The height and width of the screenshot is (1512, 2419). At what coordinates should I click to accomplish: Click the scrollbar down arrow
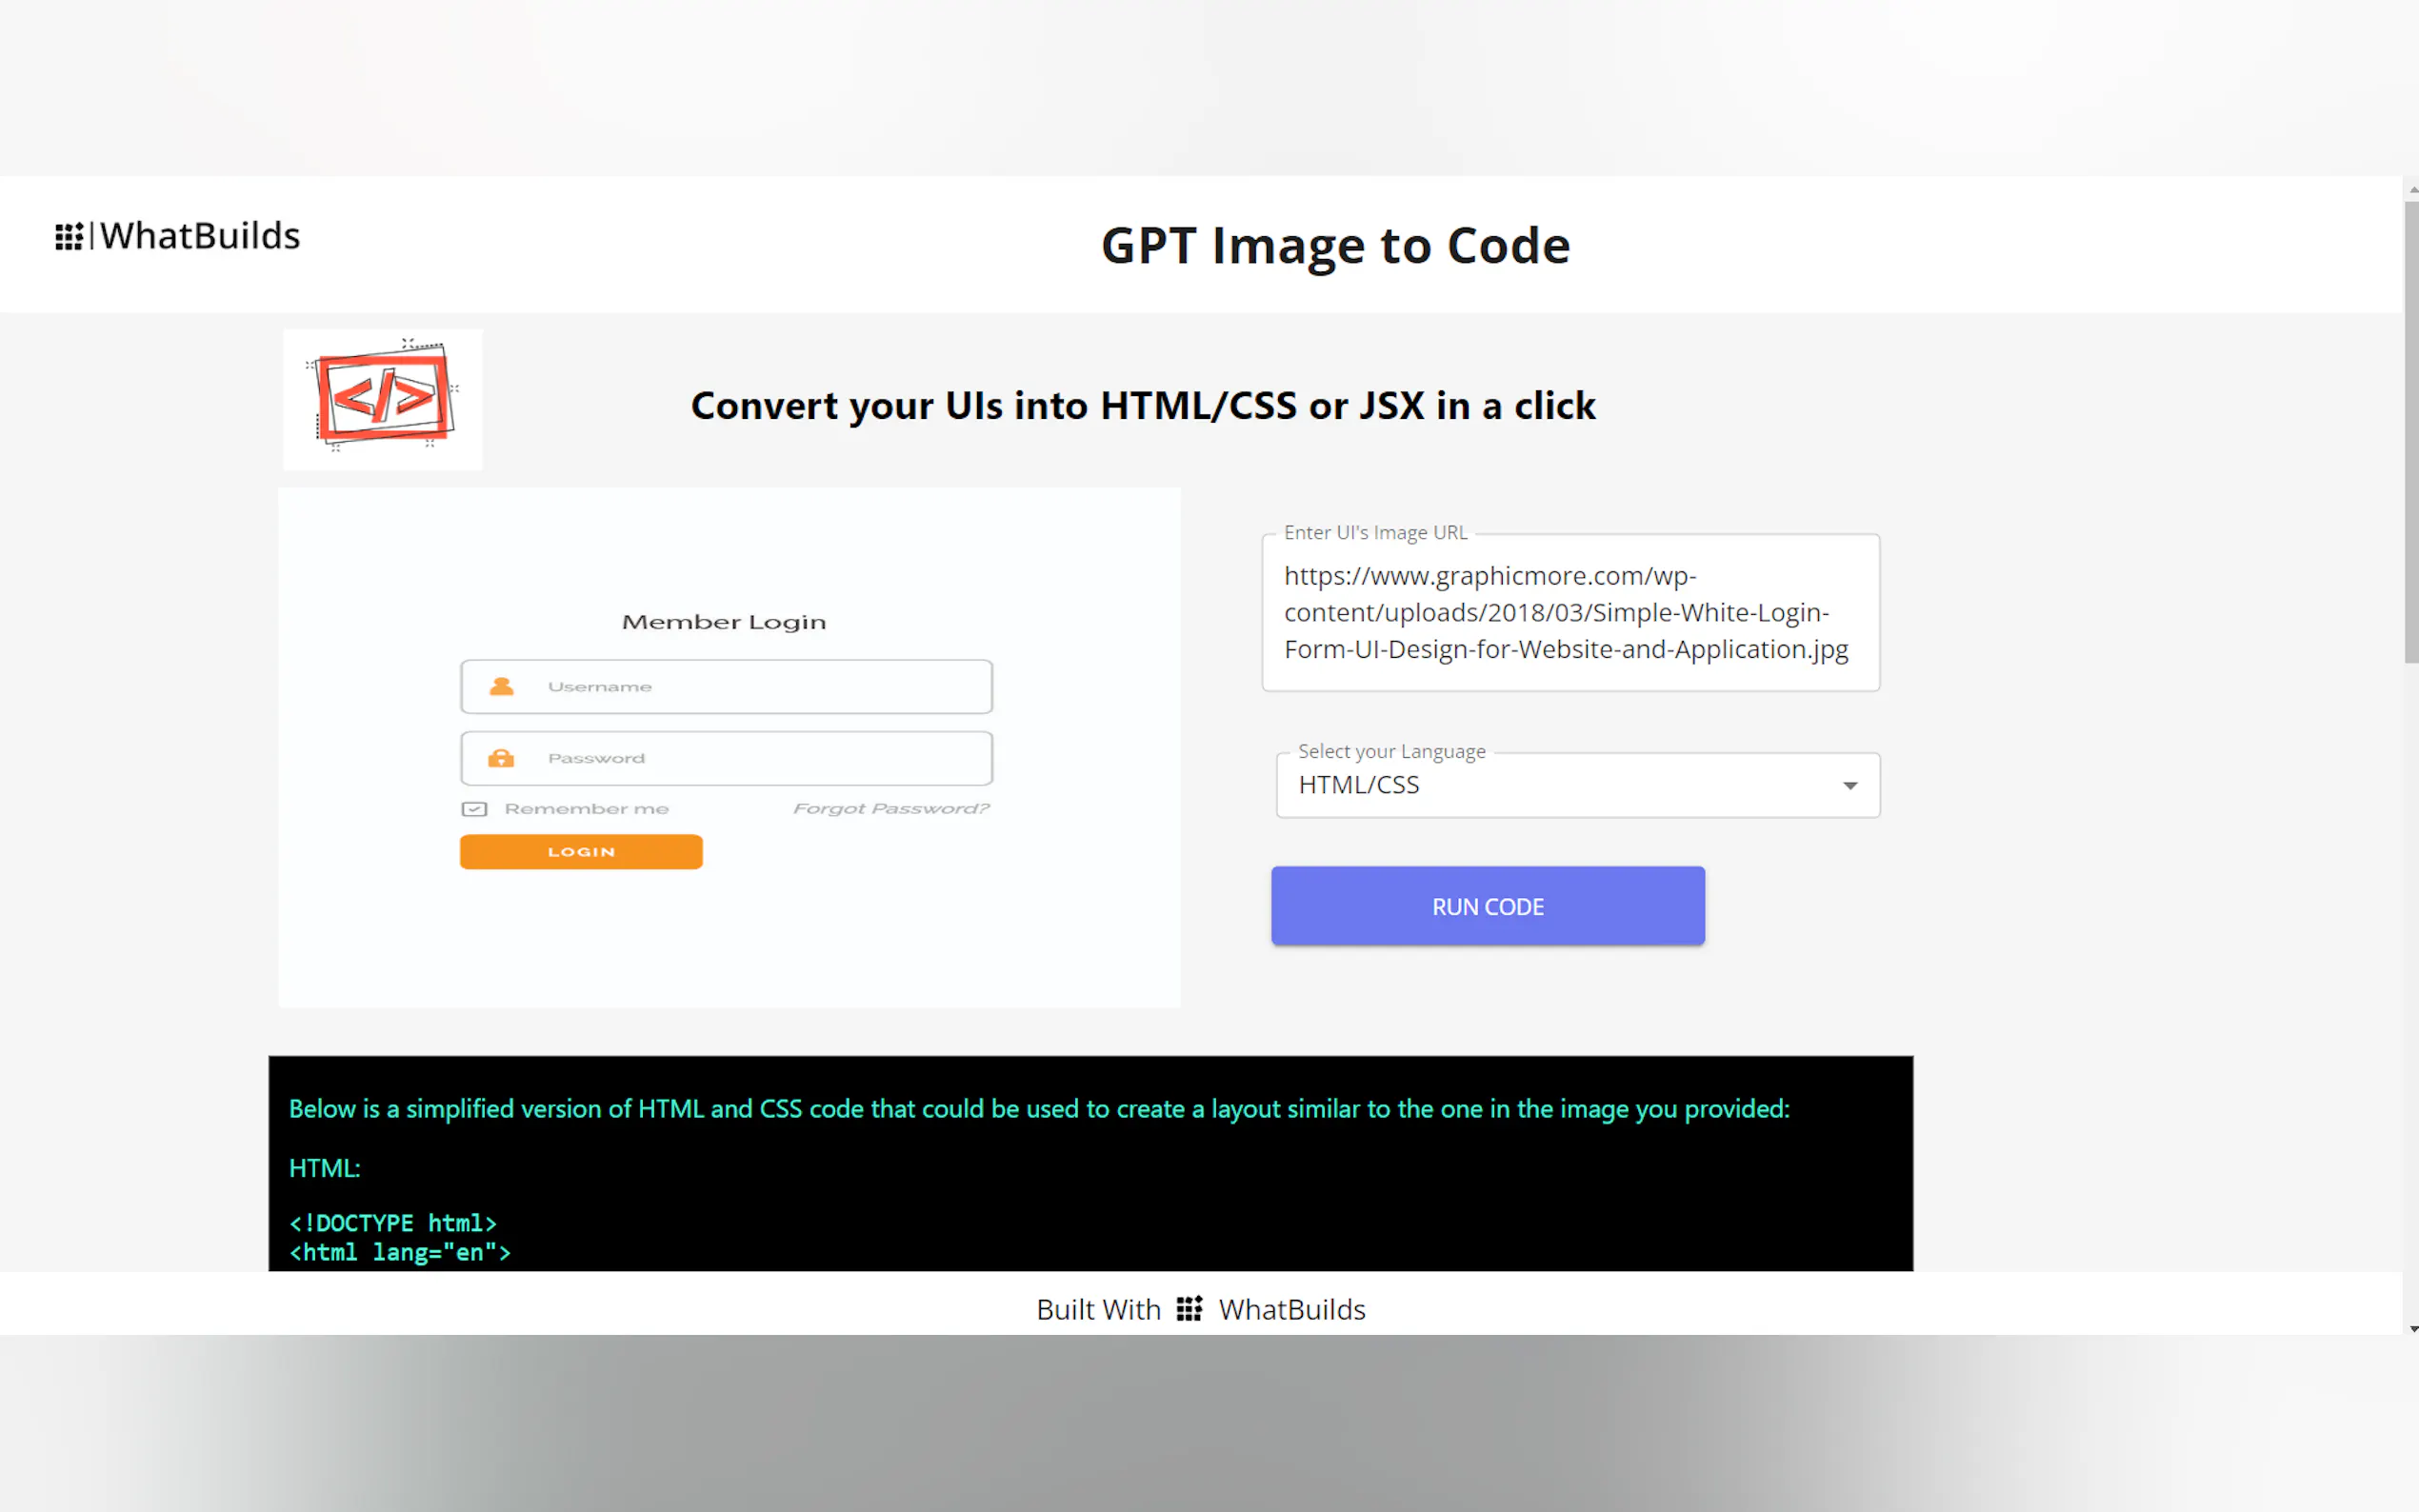[2412, 1329]
